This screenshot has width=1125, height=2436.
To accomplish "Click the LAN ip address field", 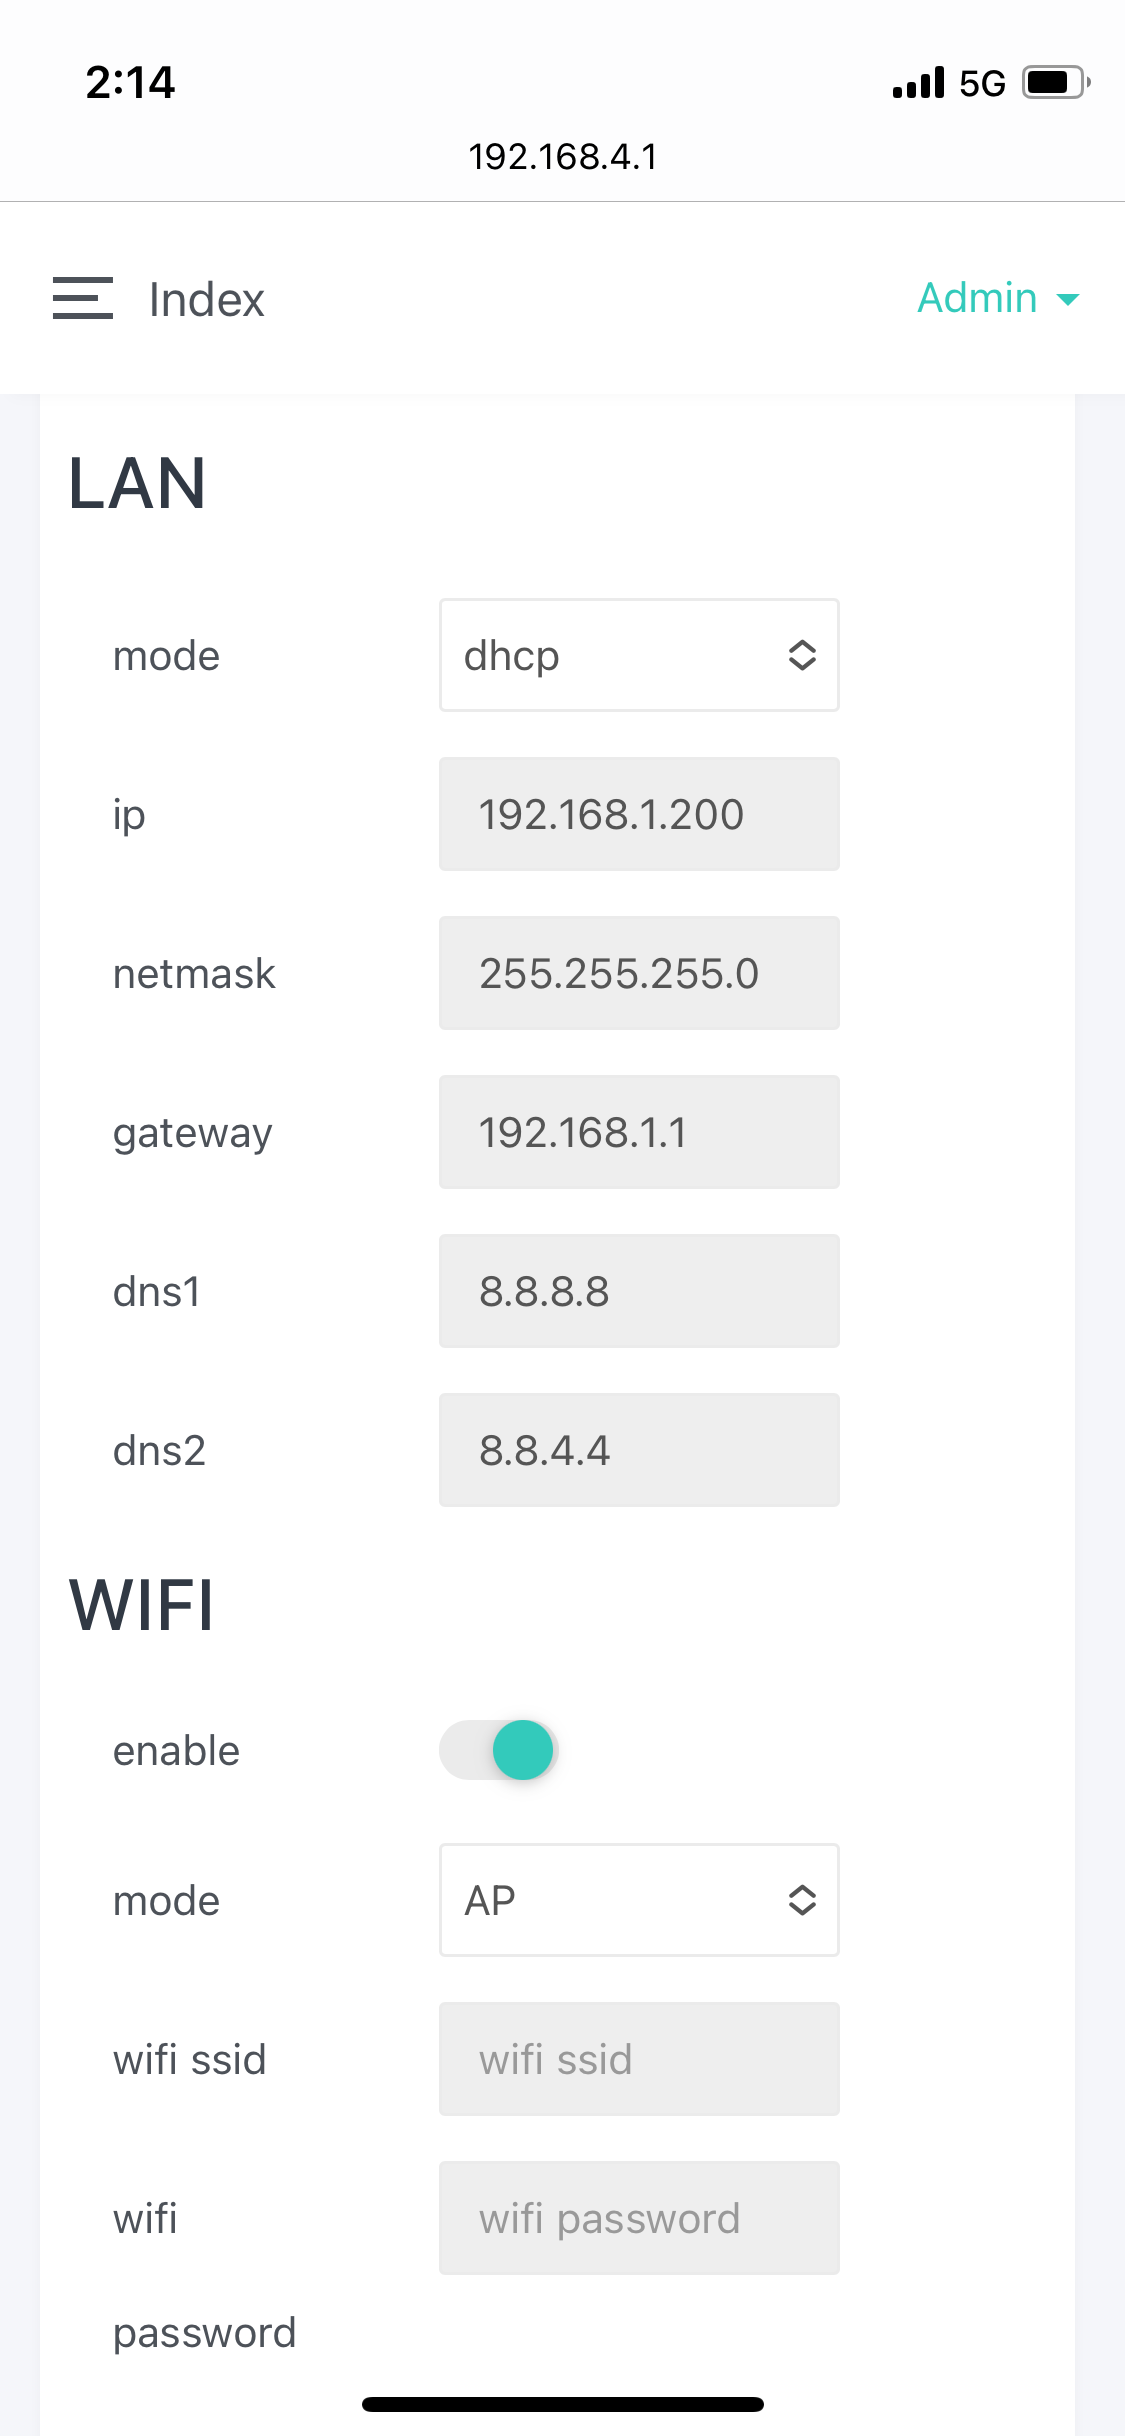I will pyautogui.click(x=639, y=814).
